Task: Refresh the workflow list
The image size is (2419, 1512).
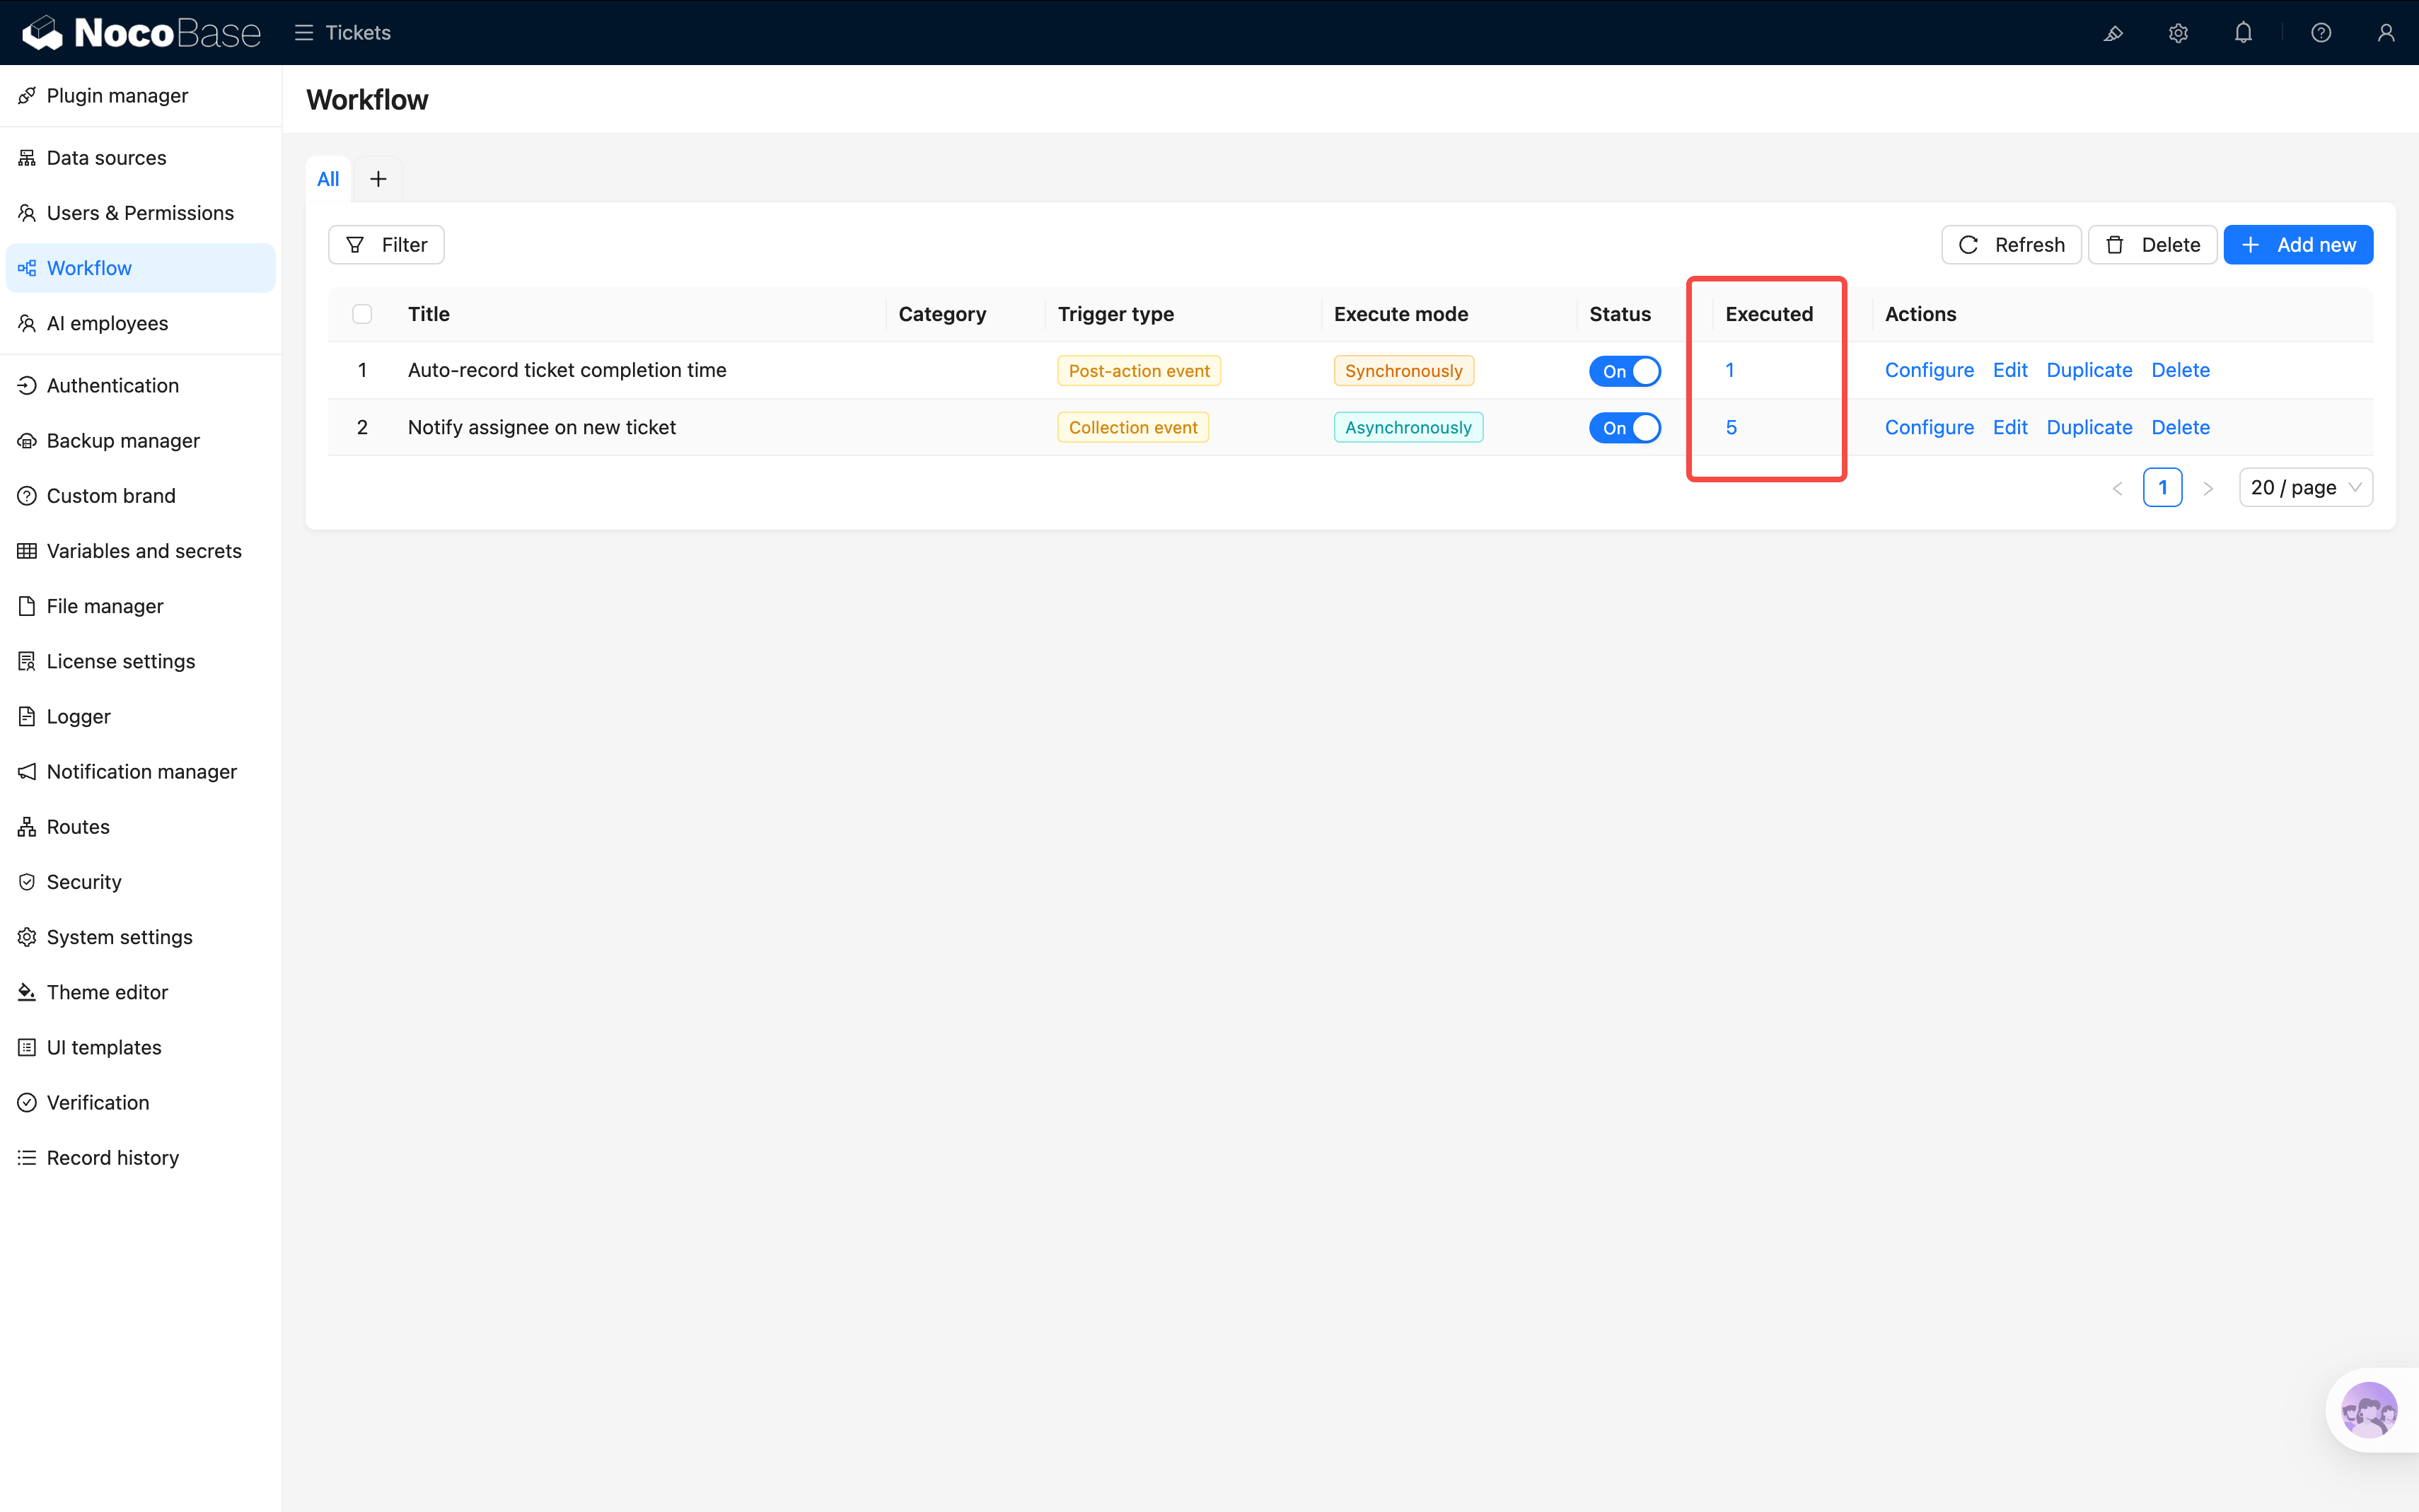Action: [2011, 244]
